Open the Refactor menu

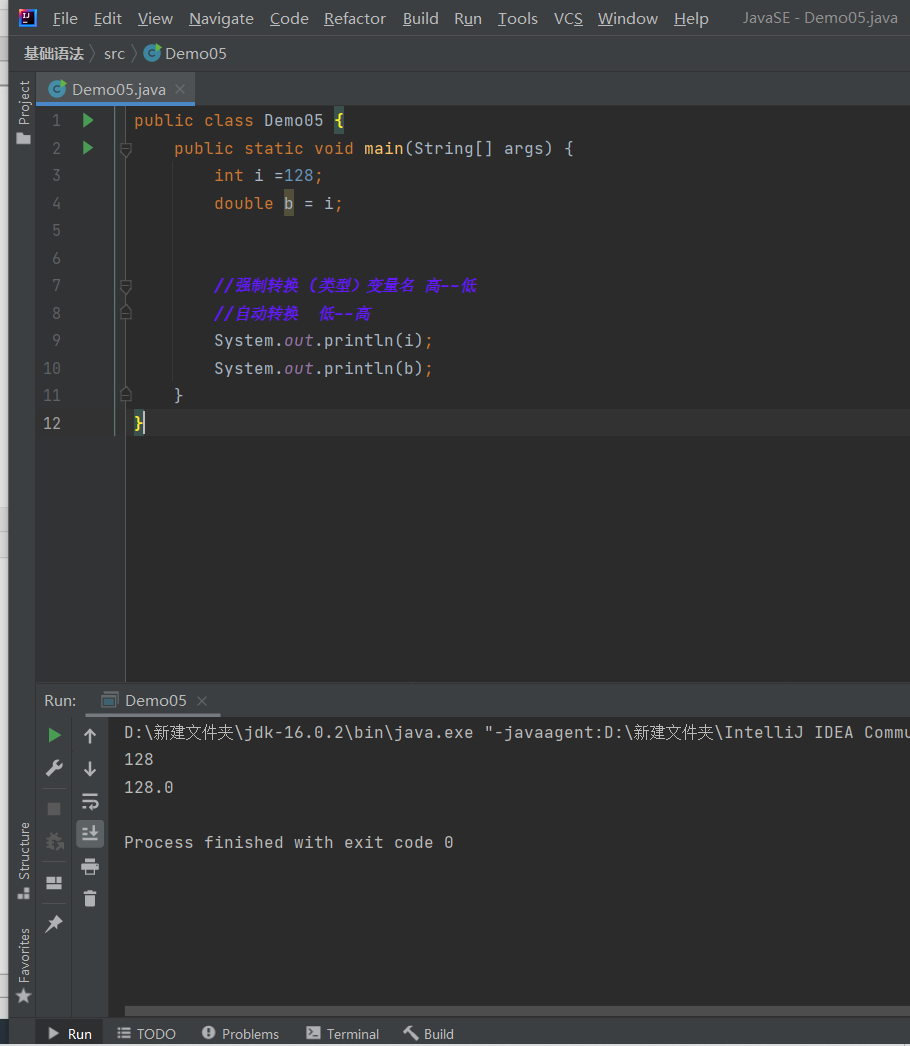pyautogui.click(x=355, y=19)
